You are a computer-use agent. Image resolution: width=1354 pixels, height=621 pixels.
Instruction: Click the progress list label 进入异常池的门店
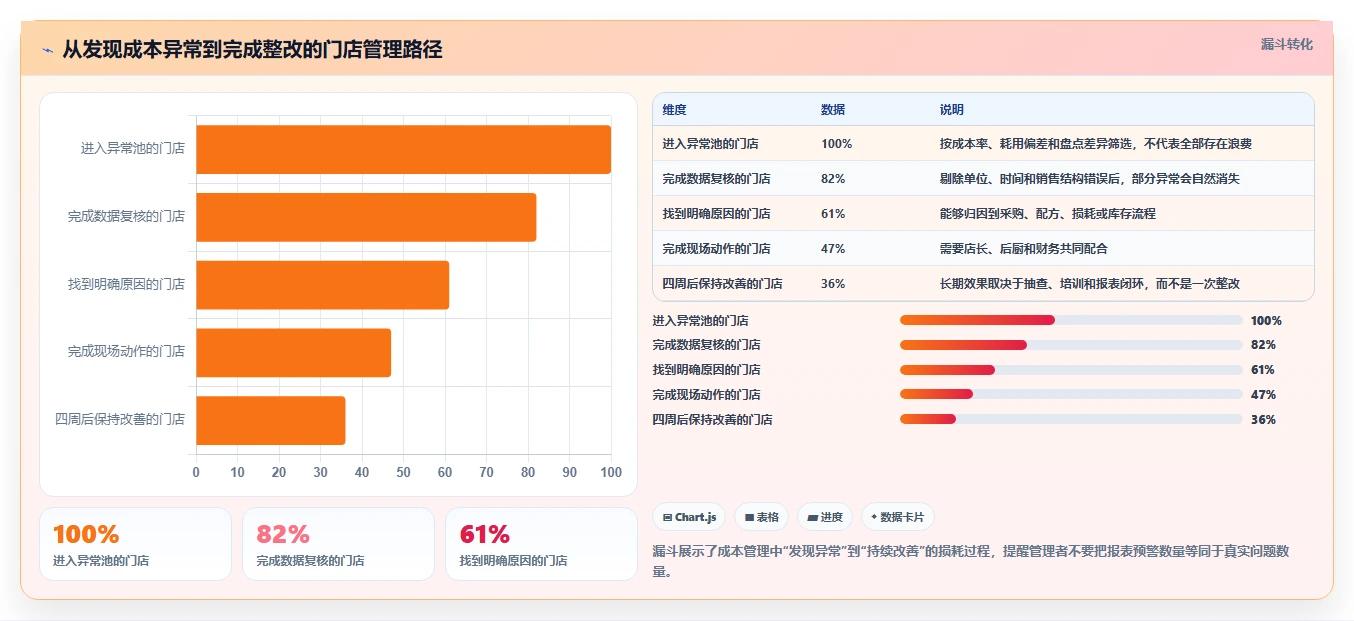[x=700, y=321]
